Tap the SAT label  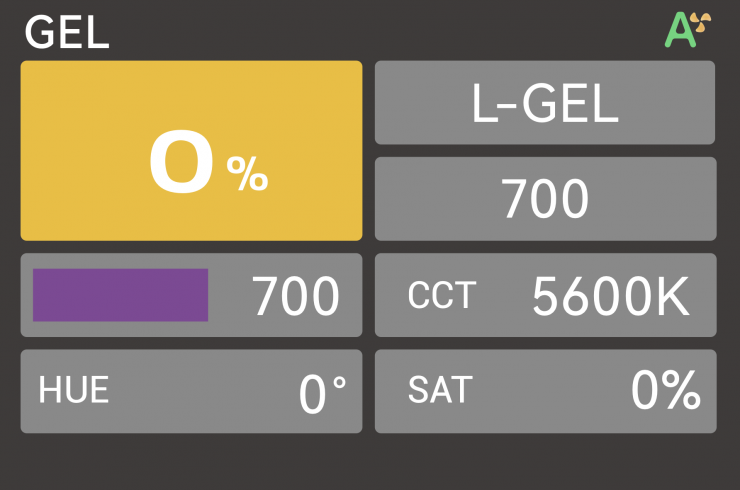(x=440, y=392)
